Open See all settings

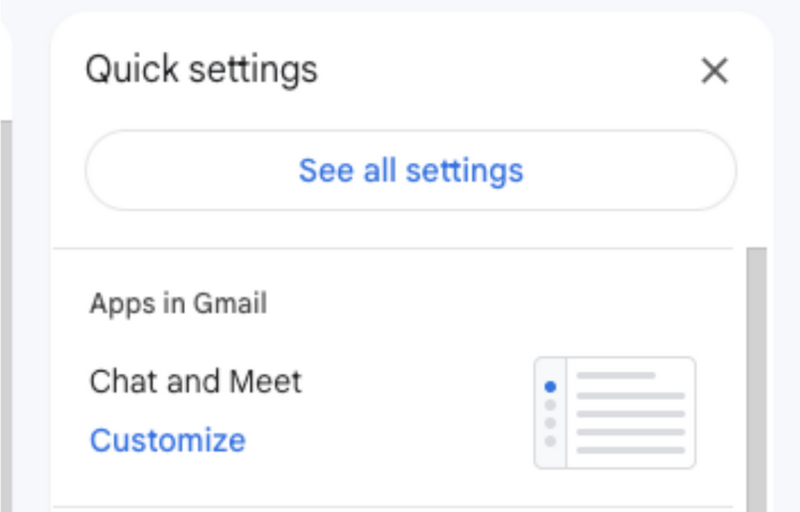(x=411, y=170)
